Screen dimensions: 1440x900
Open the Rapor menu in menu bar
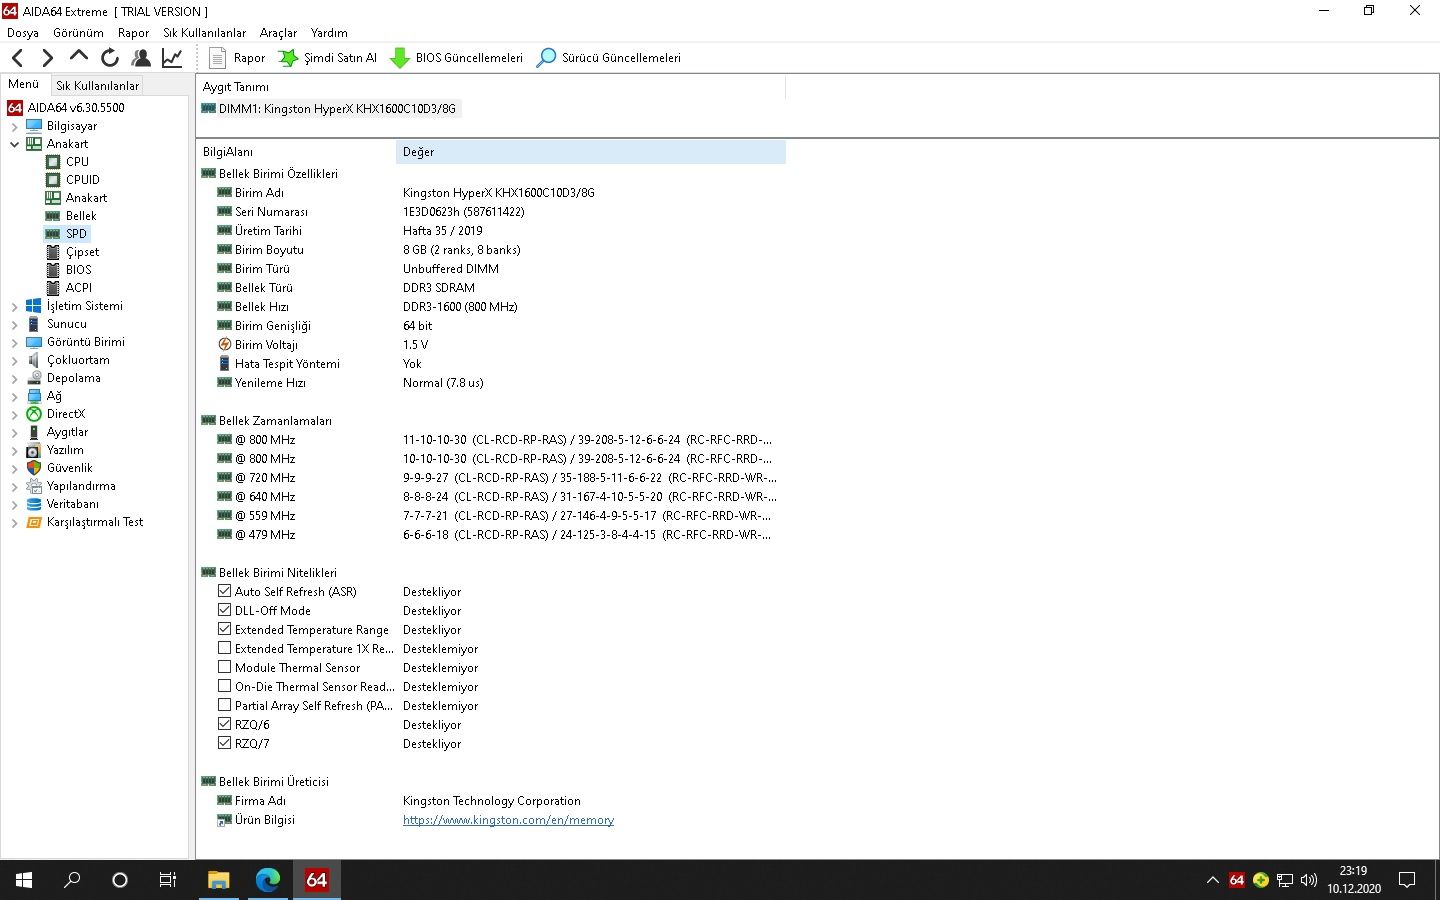(133, 33)
